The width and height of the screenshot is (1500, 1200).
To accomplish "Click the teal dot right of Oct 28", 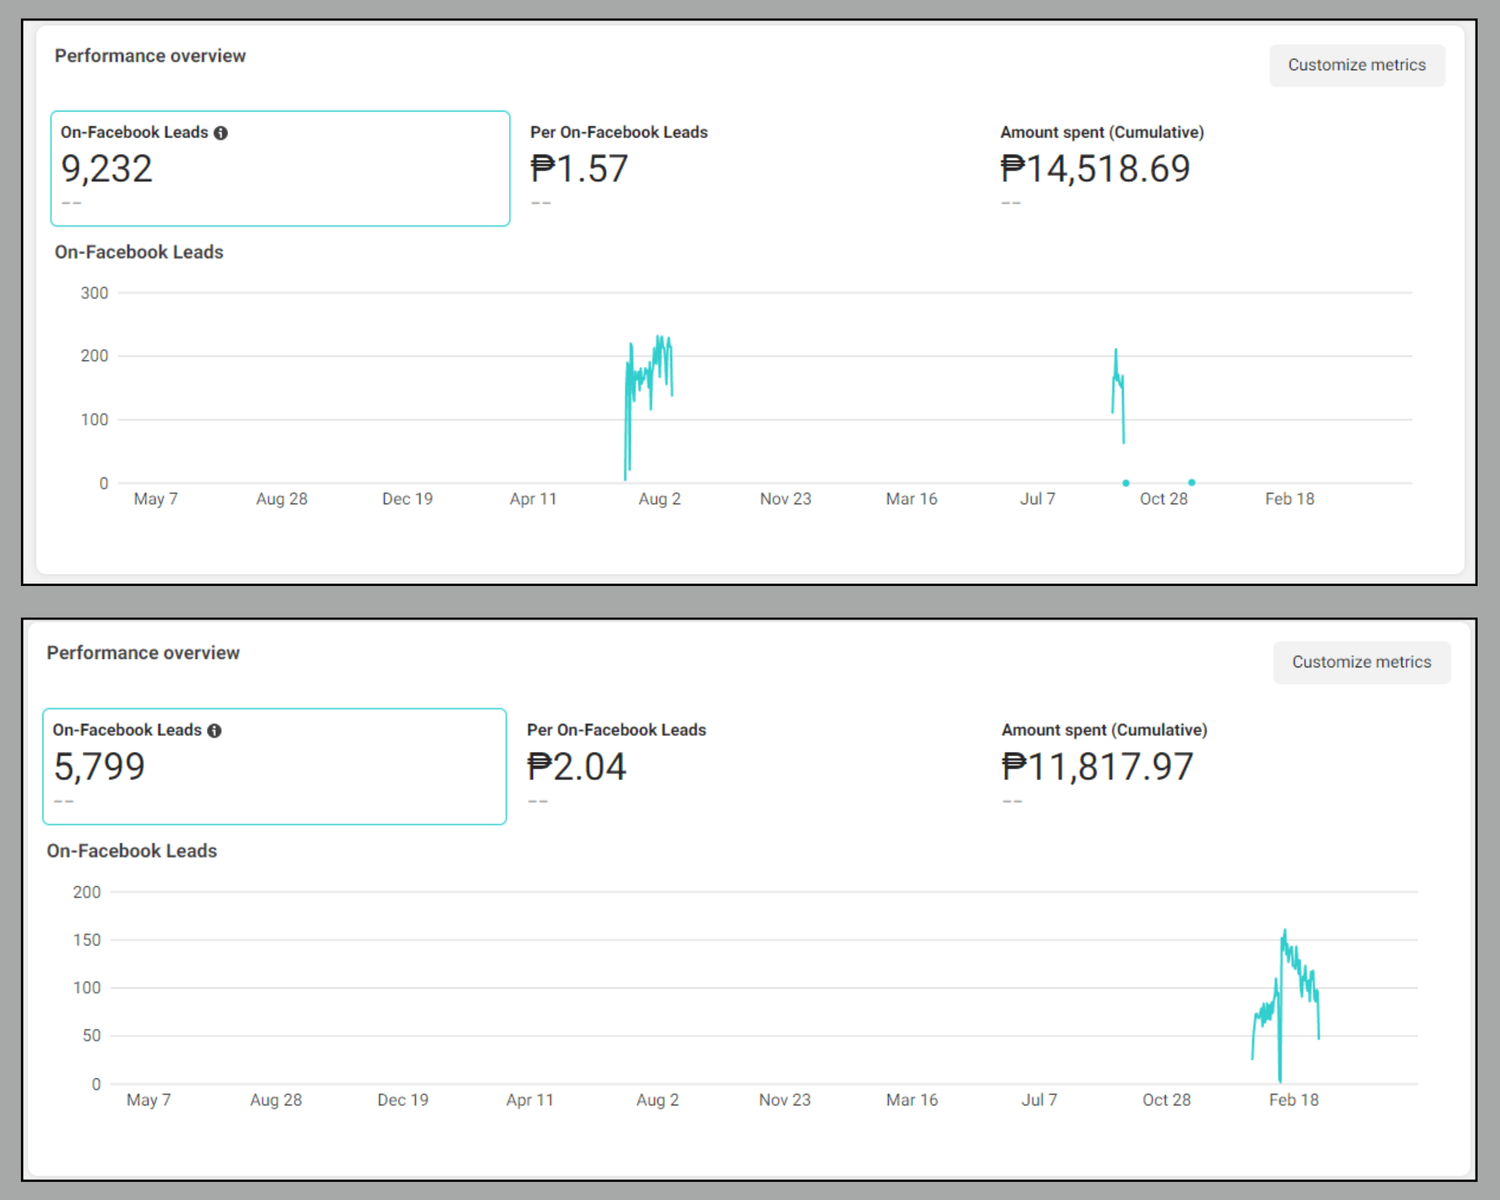I will point(1191,482).
